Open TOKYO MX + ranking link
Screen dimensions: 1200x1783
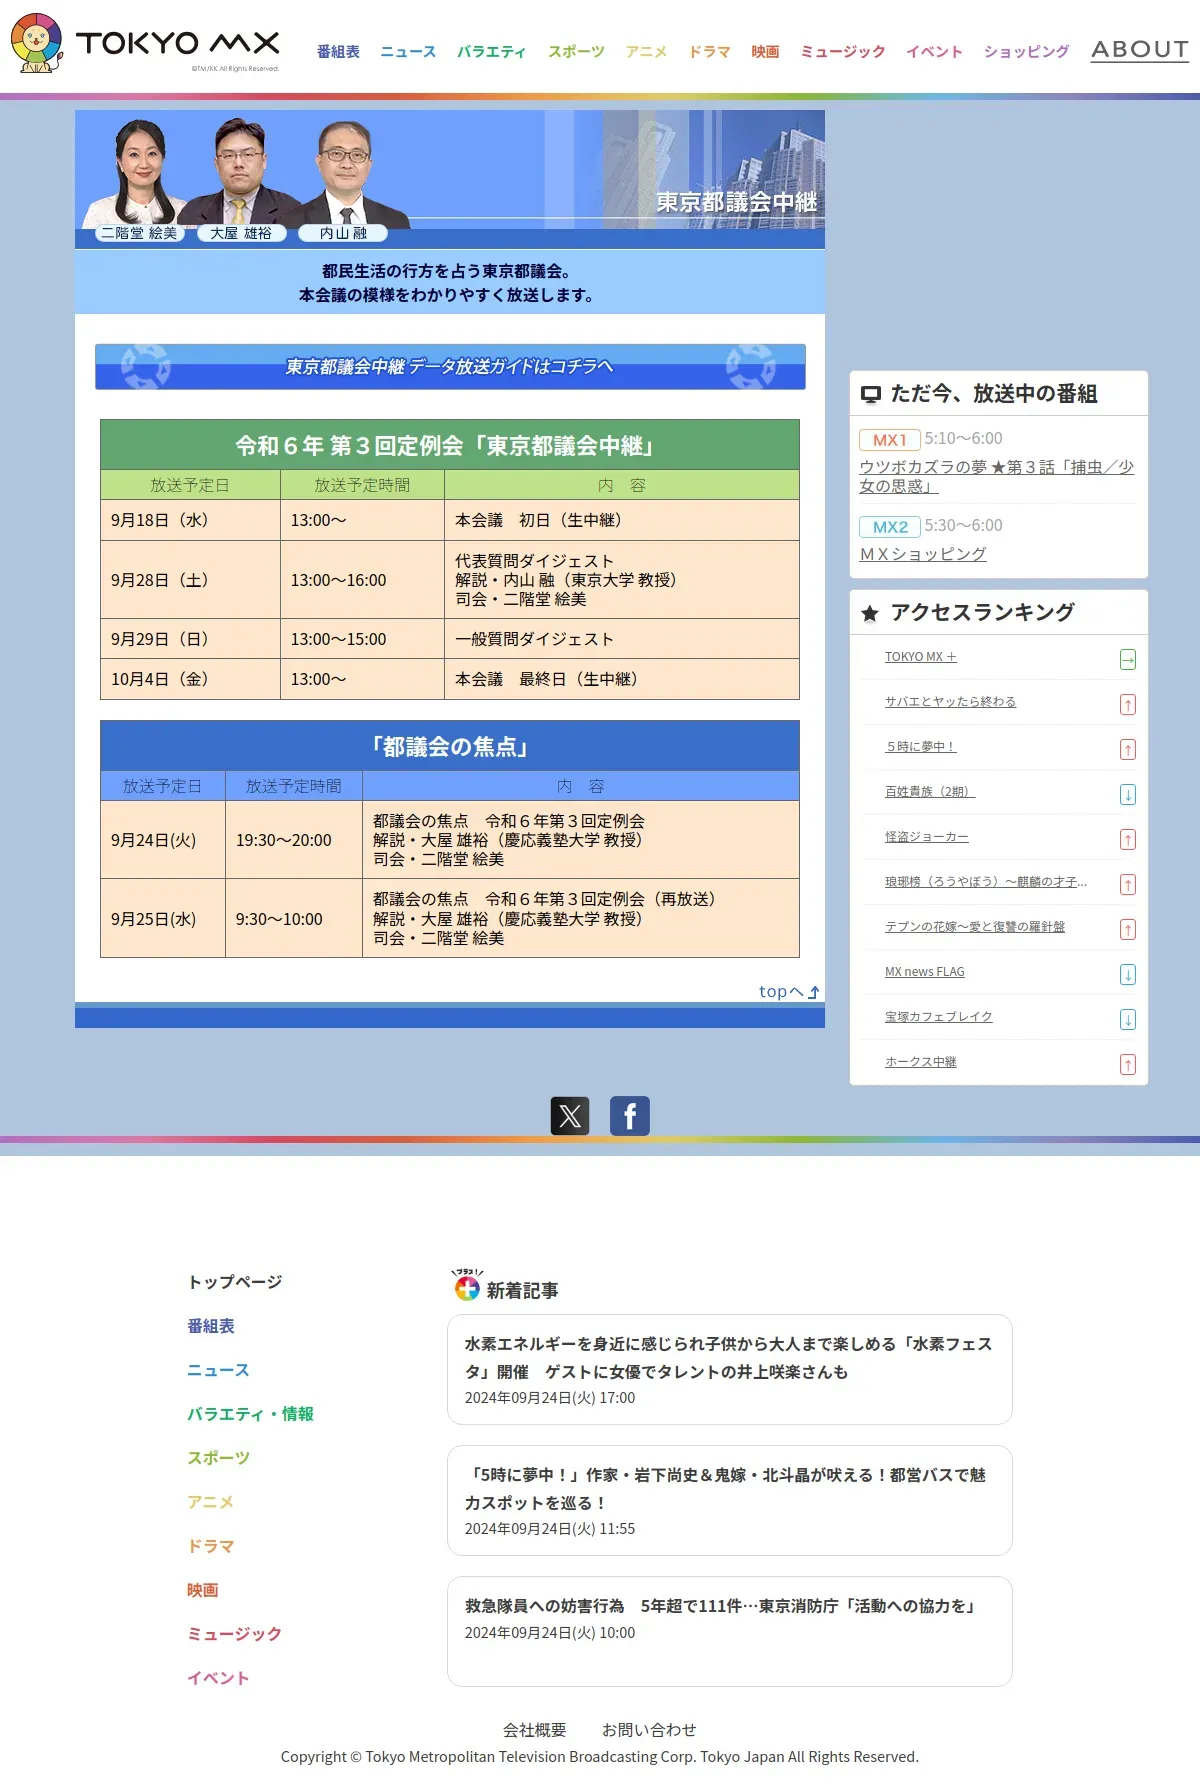(920, 657)
